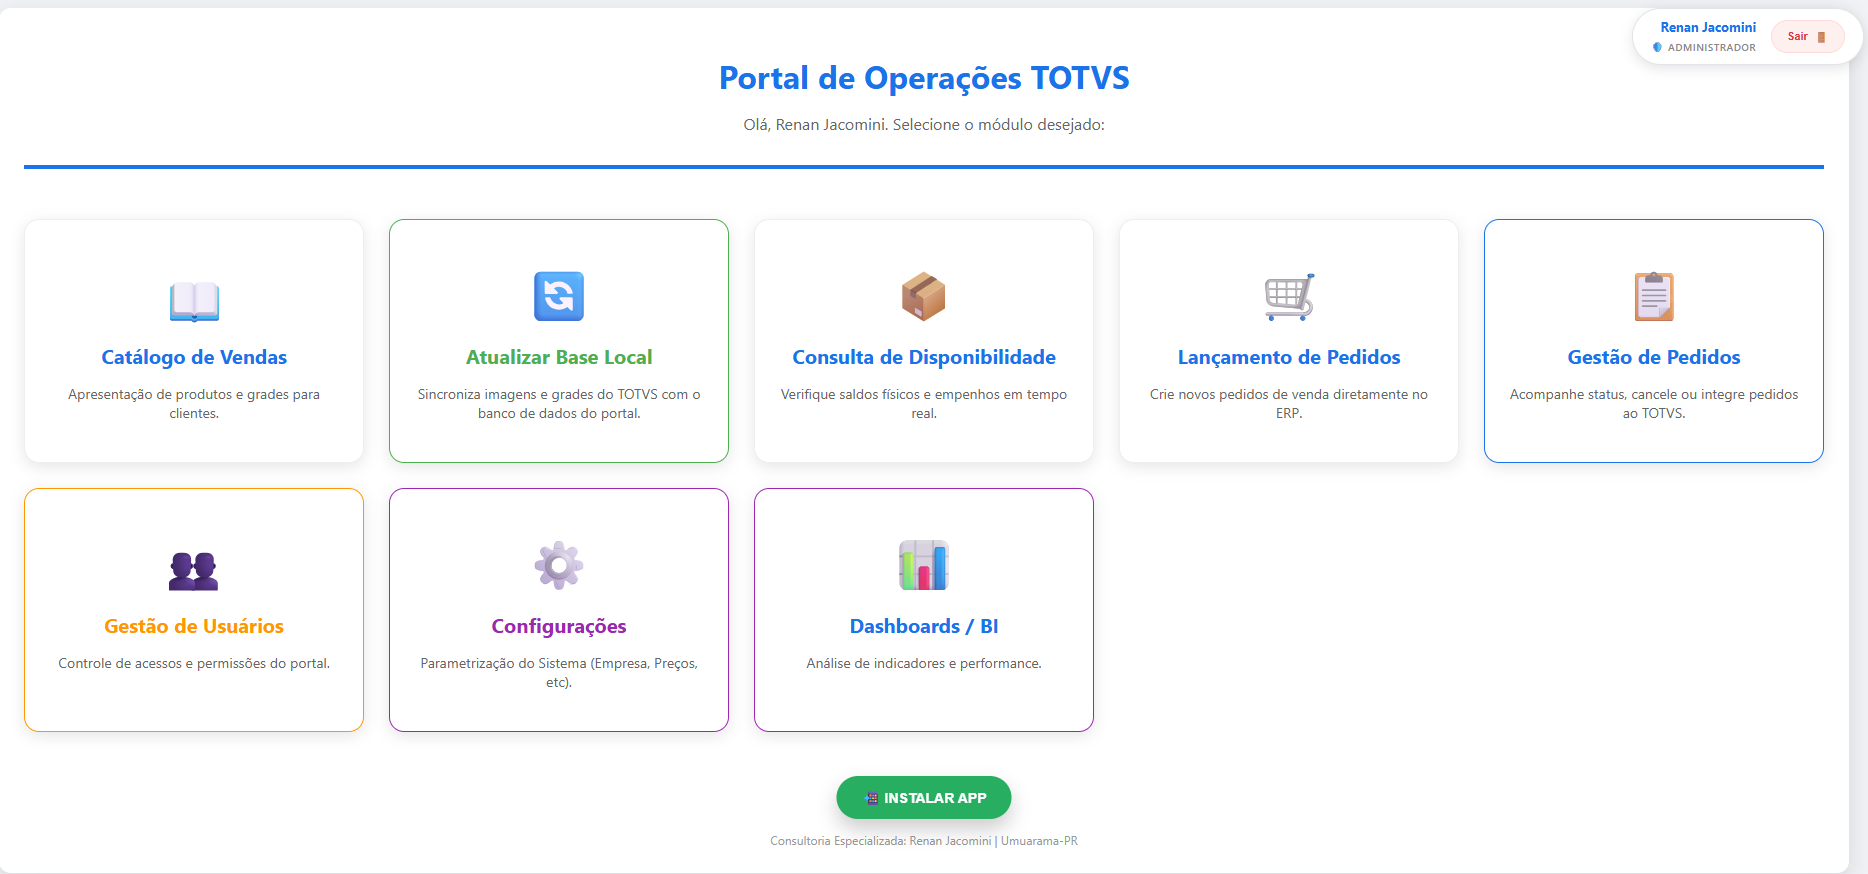Click description 'Análise de indicadores e performance'
This screenshot has width=1868, height=874.
coord(924,663)
